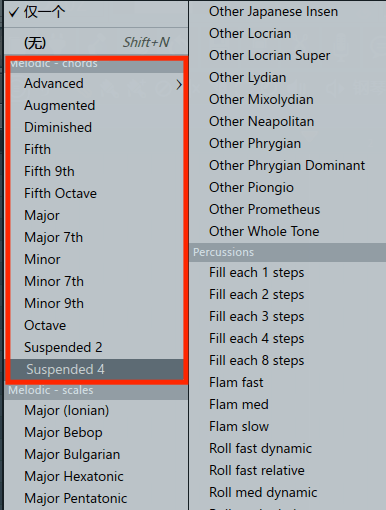Toggle the checked 仅一个 option
Viewport: 386px width, 510px height.
(x=96, y=13)
